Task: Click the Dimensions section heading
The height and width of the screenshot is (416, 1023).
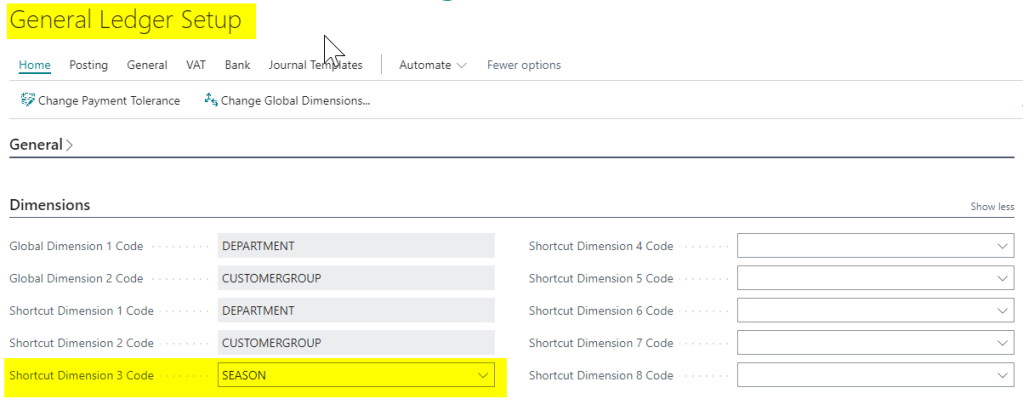Action: pos(50,205)
